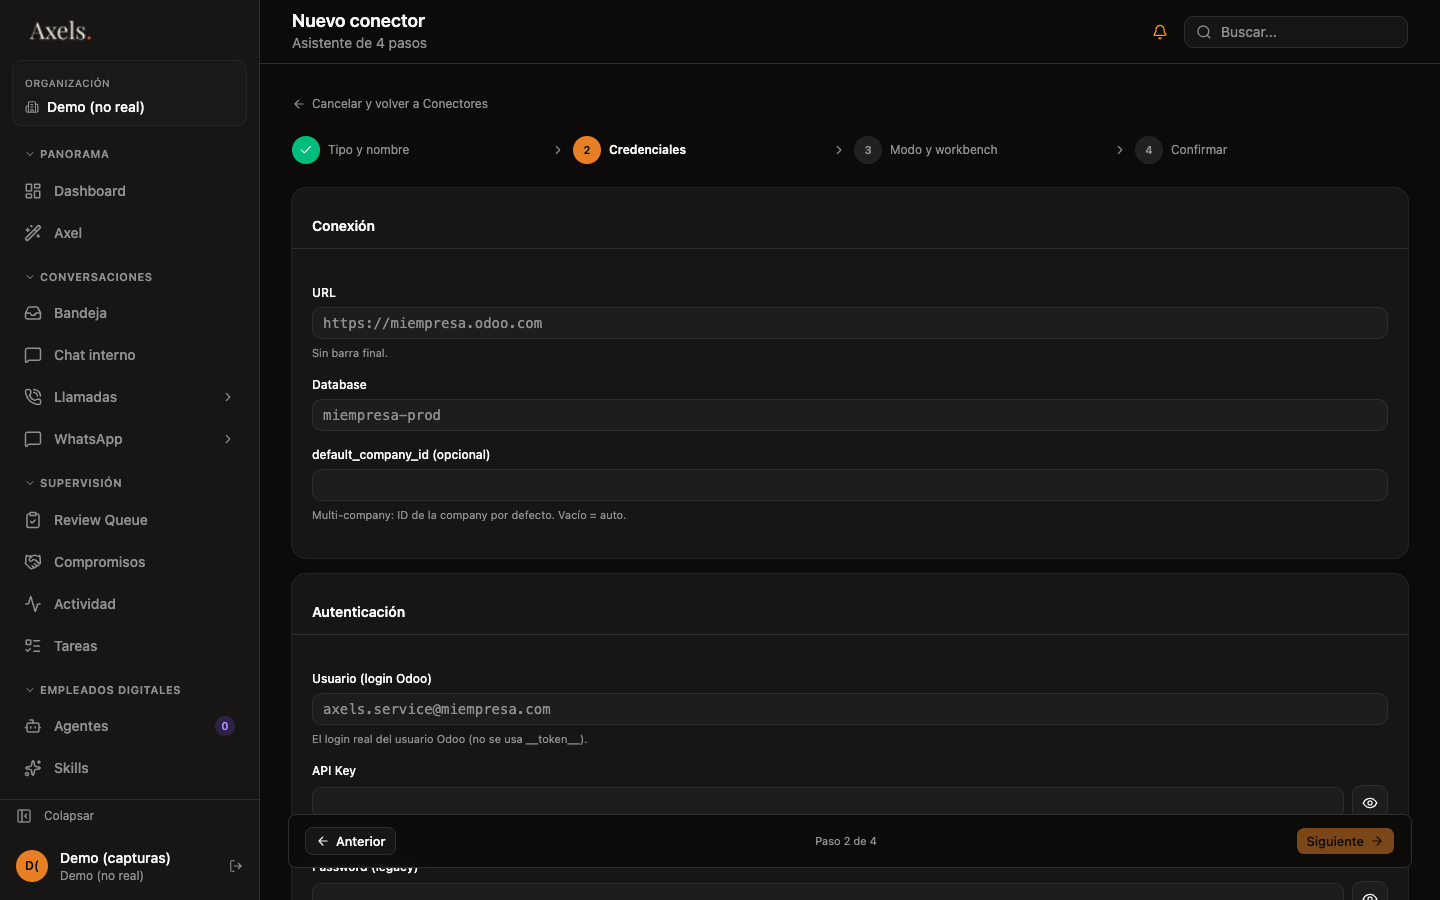Click the green completed step checkmark
The height and width of the screenshot is (900, 1440).
(306, 150)
